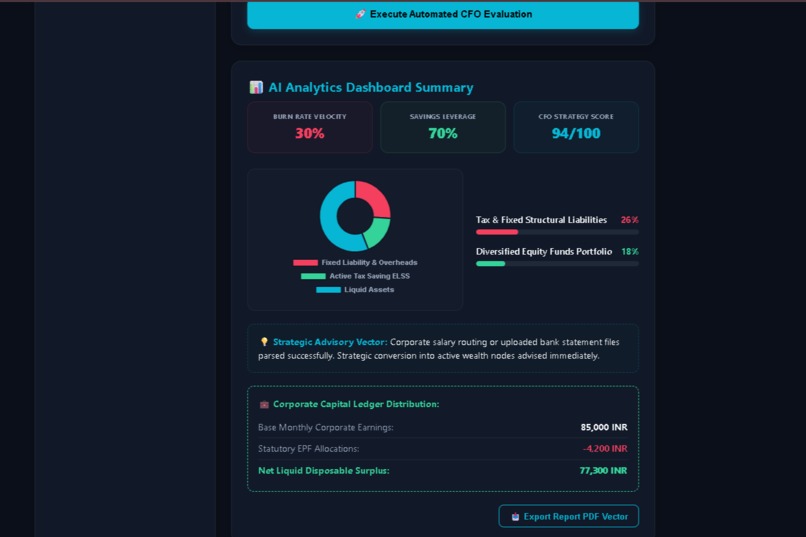Click the -4,200 INR value

(605, 449)
